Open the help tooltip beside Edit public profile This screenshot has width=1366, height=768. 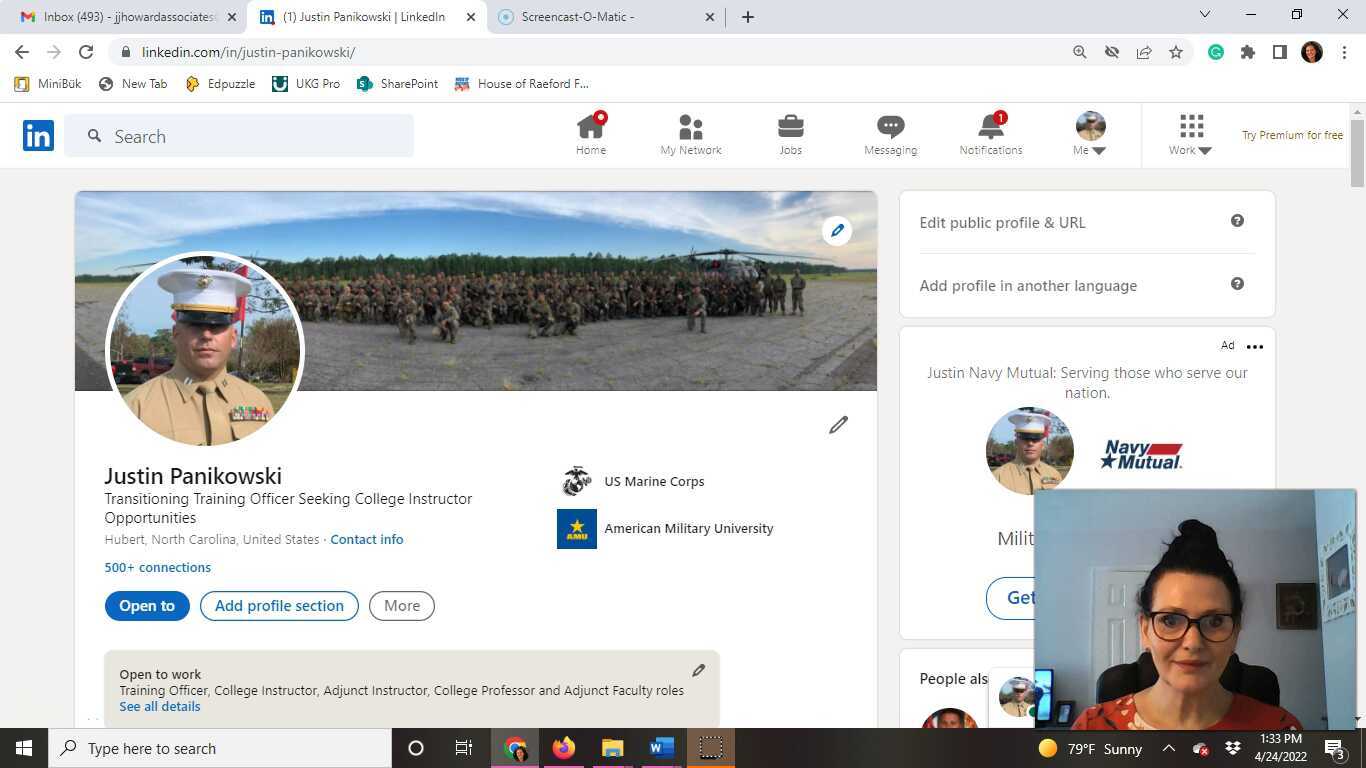1237,221
